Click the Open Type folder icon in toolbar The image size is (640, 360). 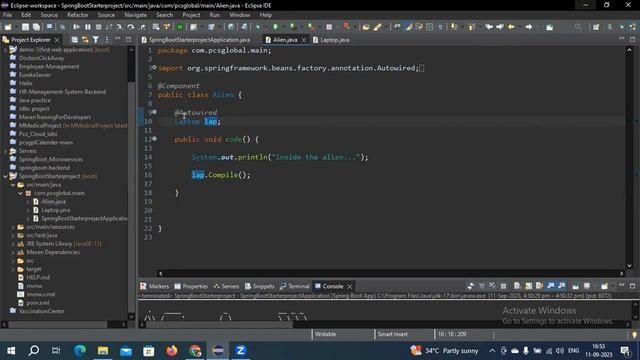point(366,27)
